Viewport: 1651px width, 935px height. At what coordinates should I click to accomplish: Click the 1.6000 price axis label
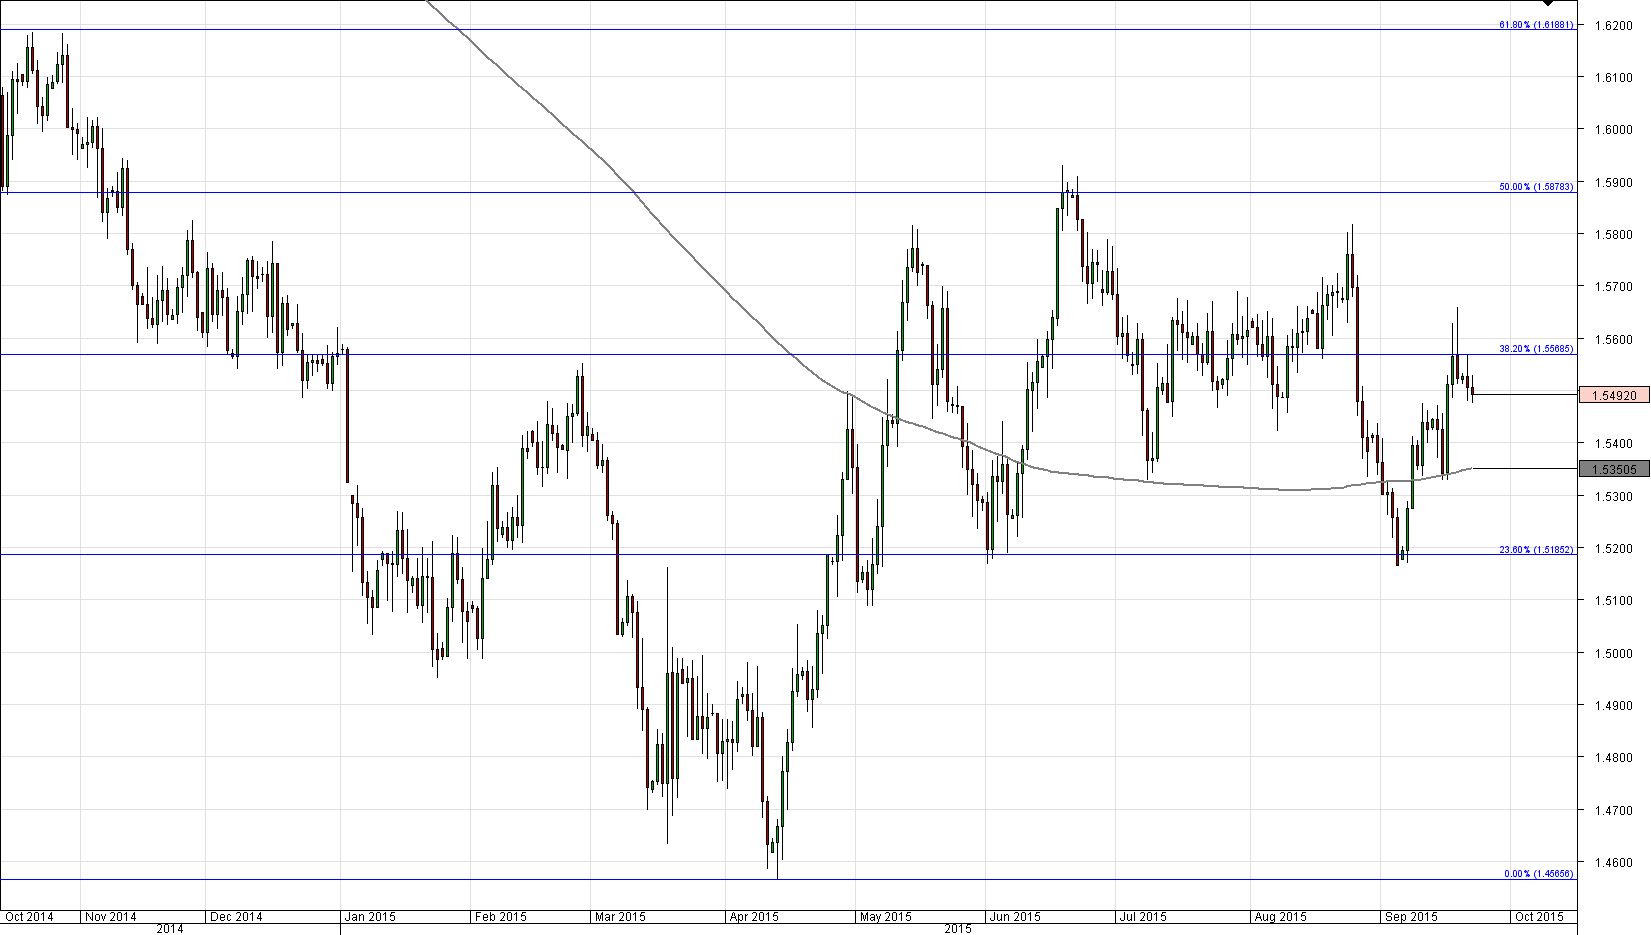1613,129
